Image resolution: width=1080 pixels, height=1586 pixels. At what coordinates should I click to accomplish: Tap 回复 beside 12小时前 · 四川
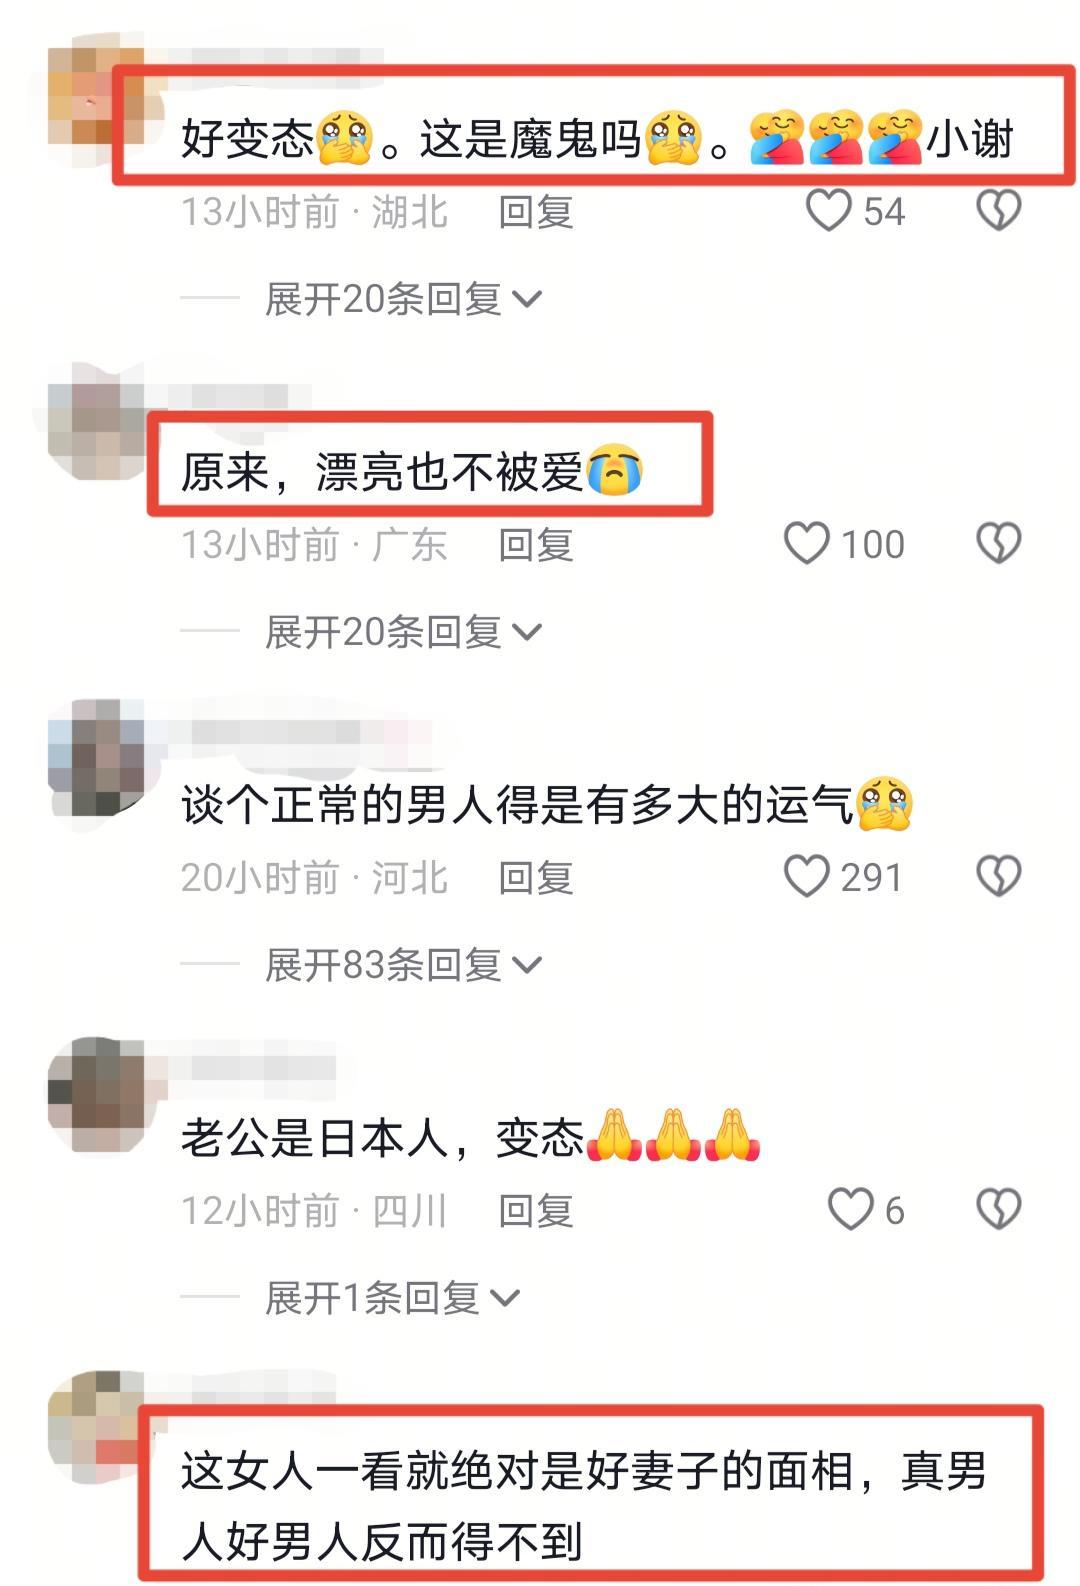[x=536, y=1211]
